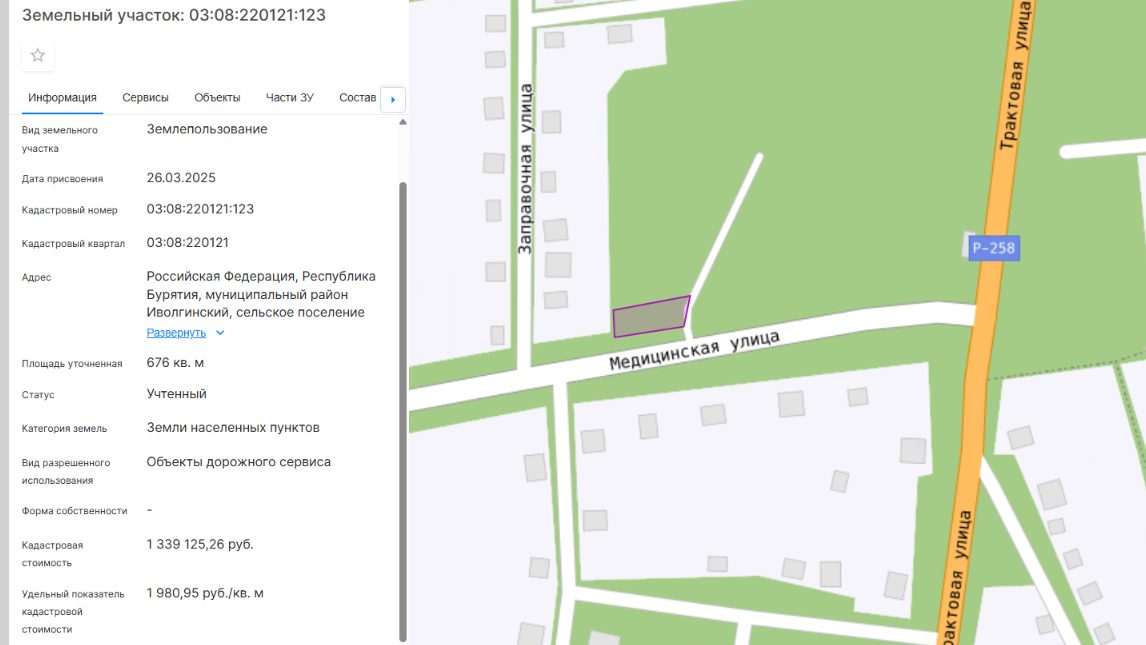Screen dimensions: 1146x645
Task: Click the info panel scrollbar thumb
Action: (403, 411)
